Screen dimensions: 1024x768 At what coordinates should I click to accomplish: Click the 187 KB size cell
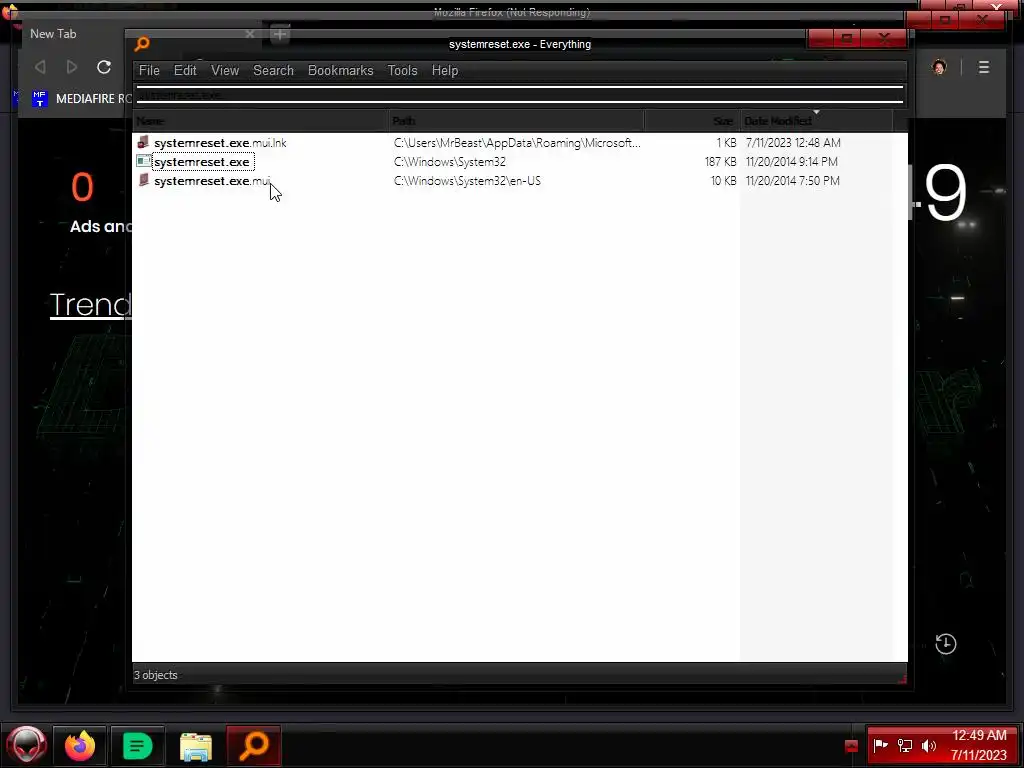pyautogui.click(x=720, y=161)
